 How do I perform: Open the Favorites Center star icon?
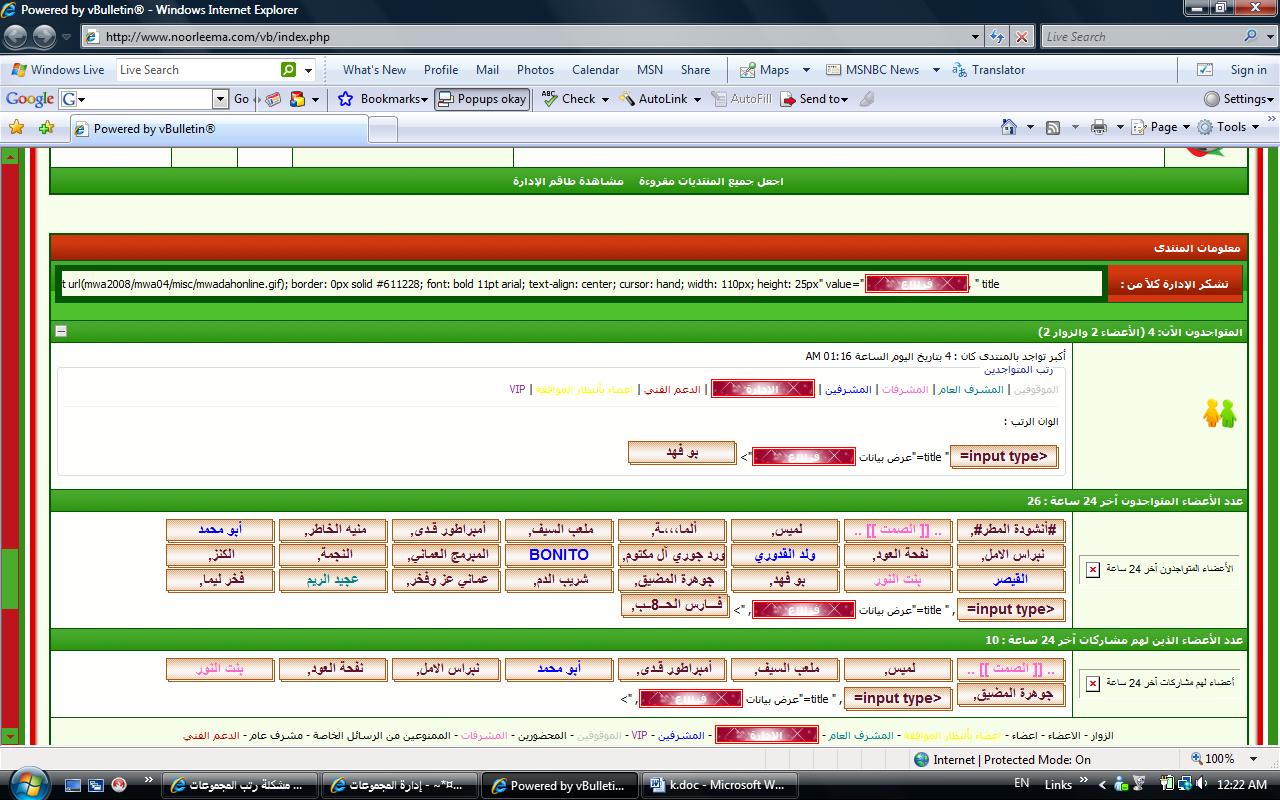point(16,127)
